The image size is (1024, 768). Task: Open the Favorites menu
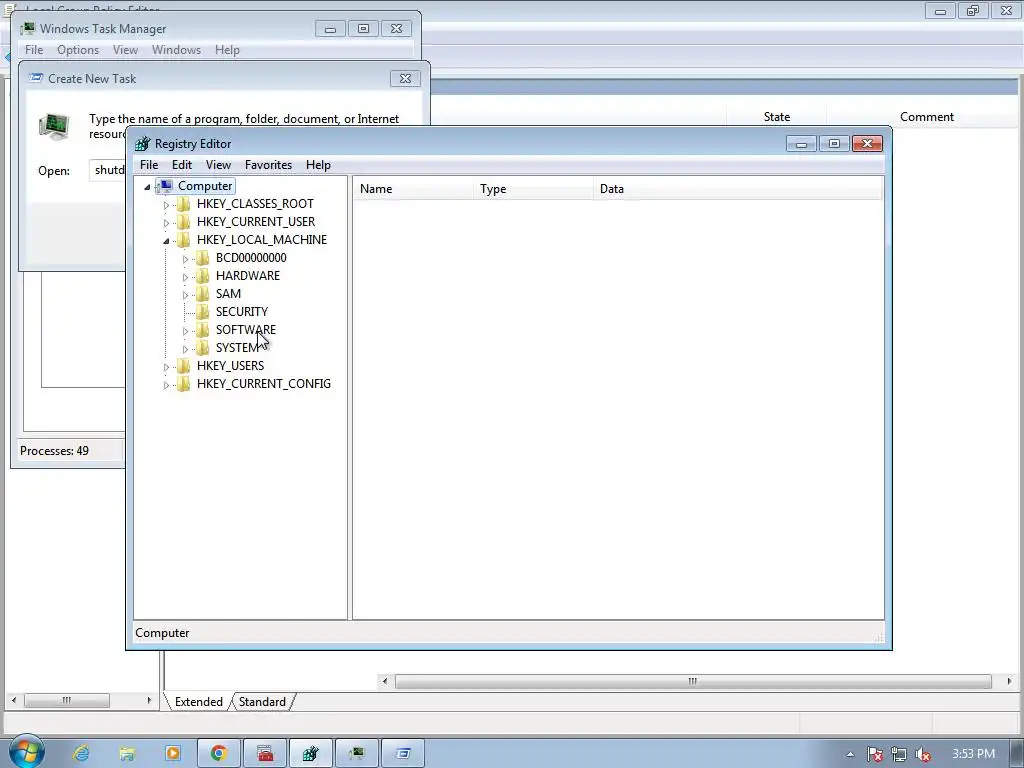coord(268,165)
